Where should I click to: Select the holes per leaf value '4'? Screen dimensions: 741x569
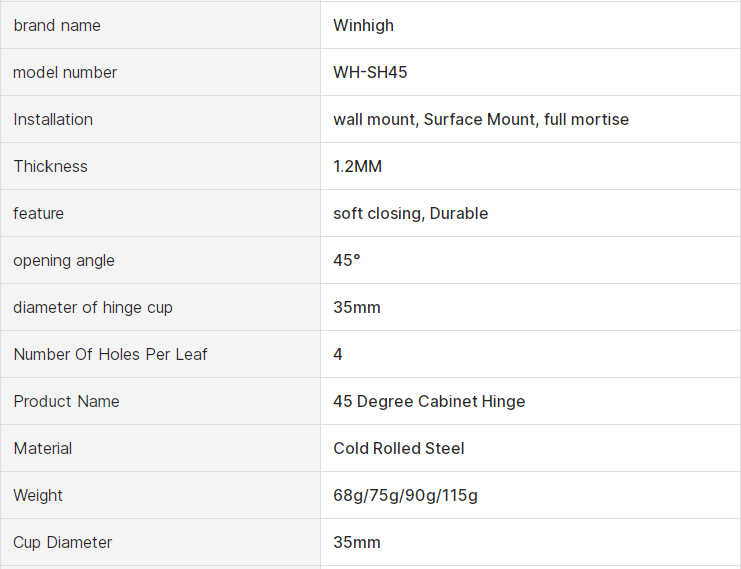tap(338, 355)
